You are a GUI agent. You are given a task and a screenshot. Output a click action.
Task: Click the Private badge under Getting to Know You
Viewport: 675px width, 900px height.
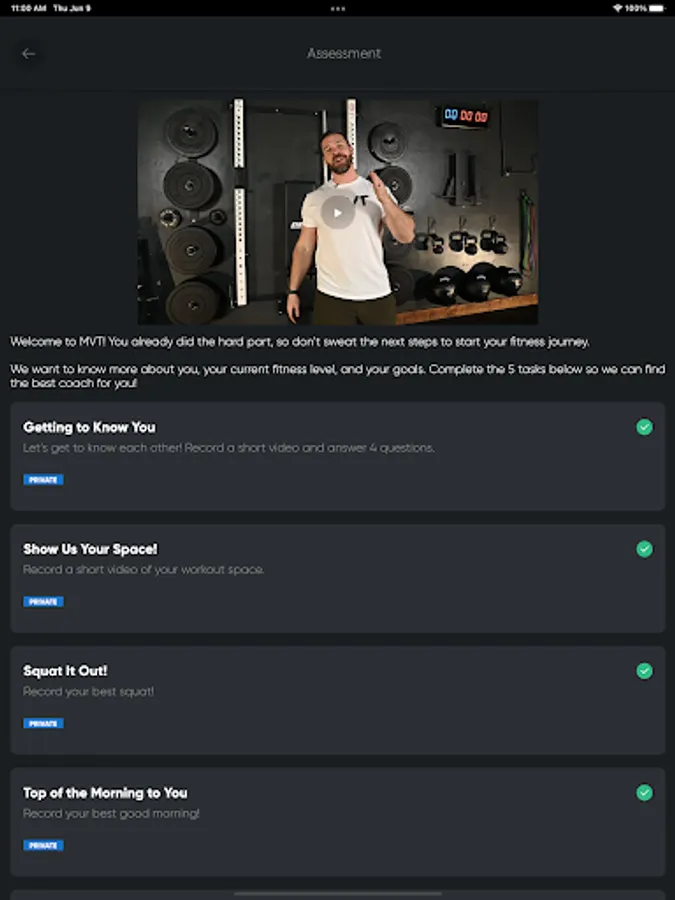point(43,480)
